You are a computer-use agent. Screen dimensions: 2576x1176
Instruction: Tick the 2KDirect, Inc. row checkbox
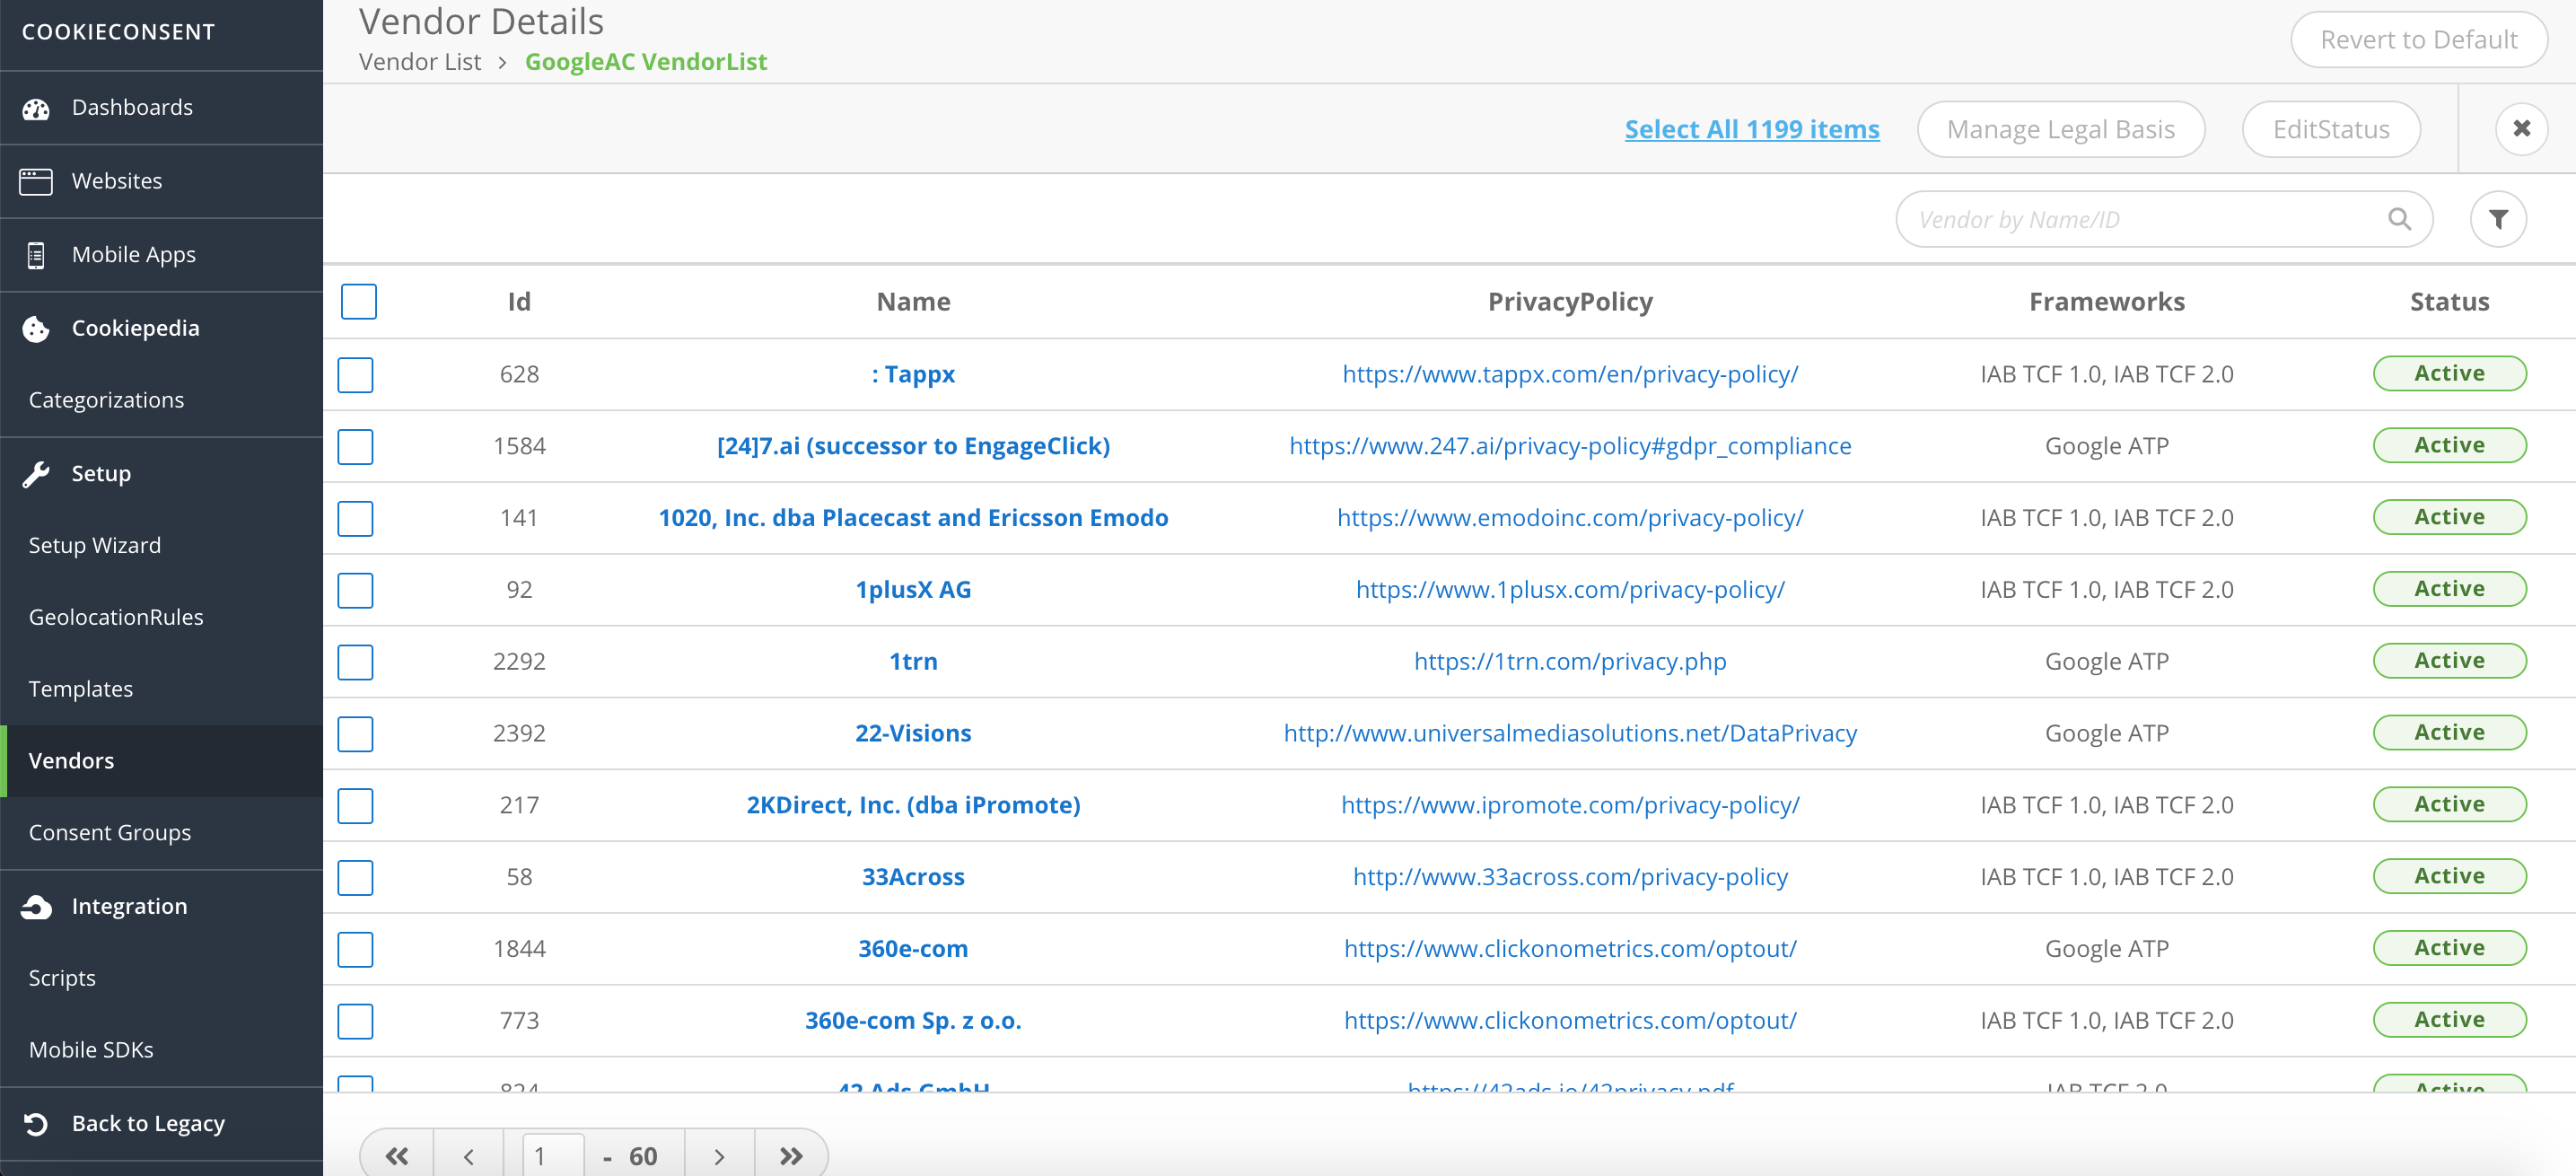[355, 806]
